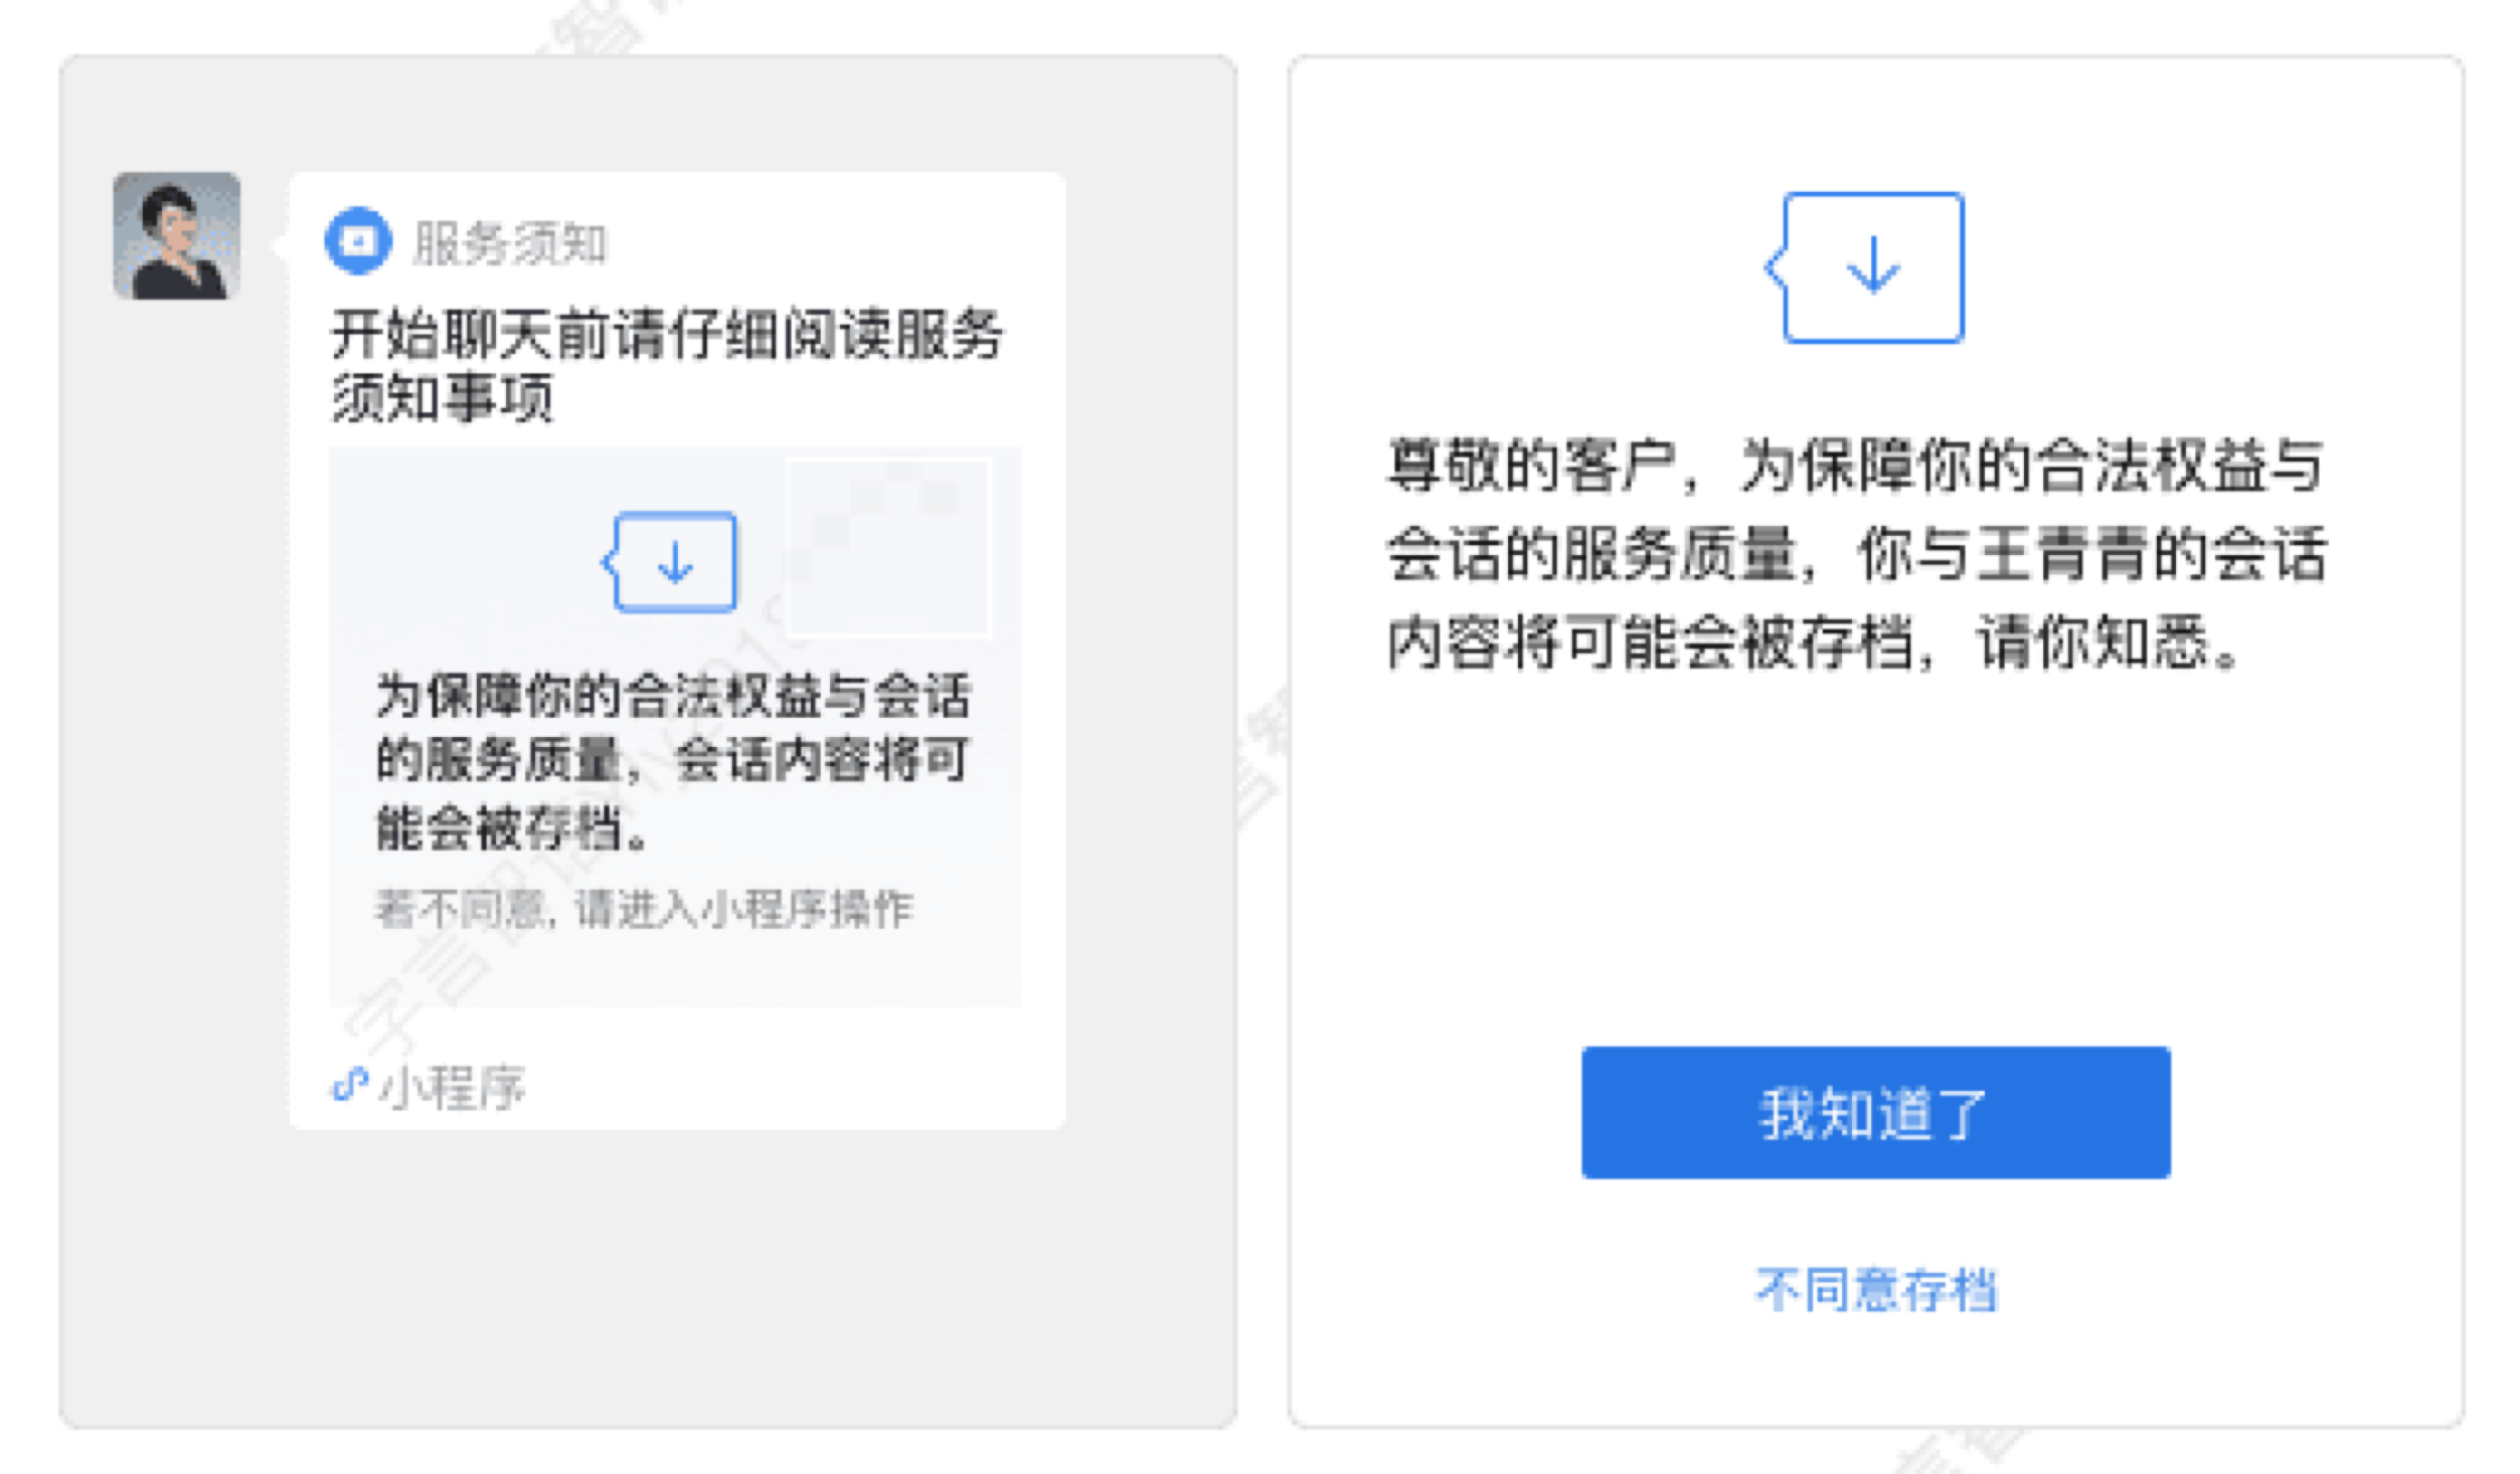Click the mini program chain-link icon
This screenshot has width=2520, height=1474.
pyautogui.click(x=350, y=1084)
